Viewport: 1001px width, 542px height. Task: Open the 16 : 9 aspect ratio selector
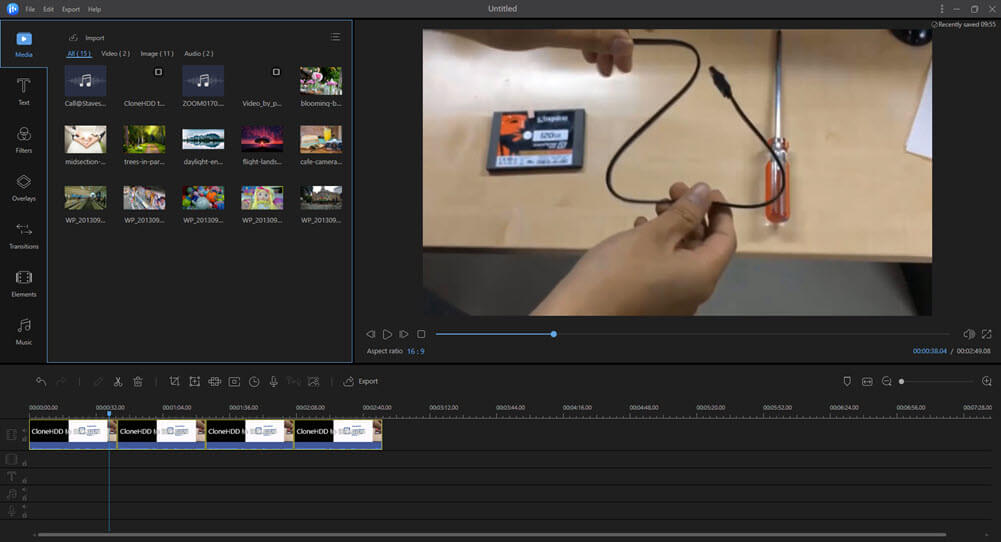(x=415, y=351)
